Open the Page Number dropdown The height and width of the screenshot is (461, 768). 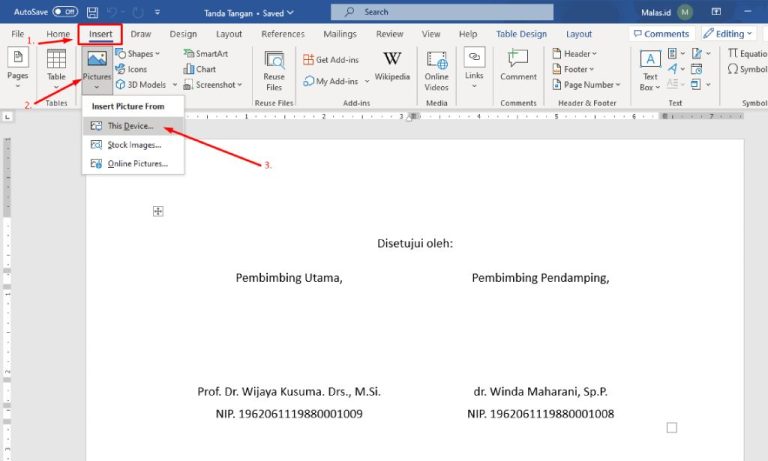pyautogui.click(x=586, y=85)
